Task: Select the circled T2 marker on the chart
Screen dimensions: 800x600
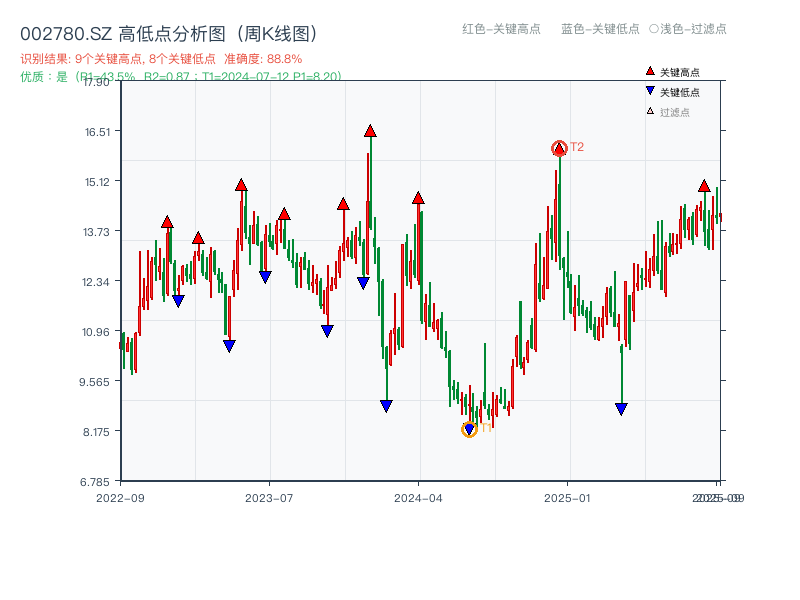Action: (558, 148)
